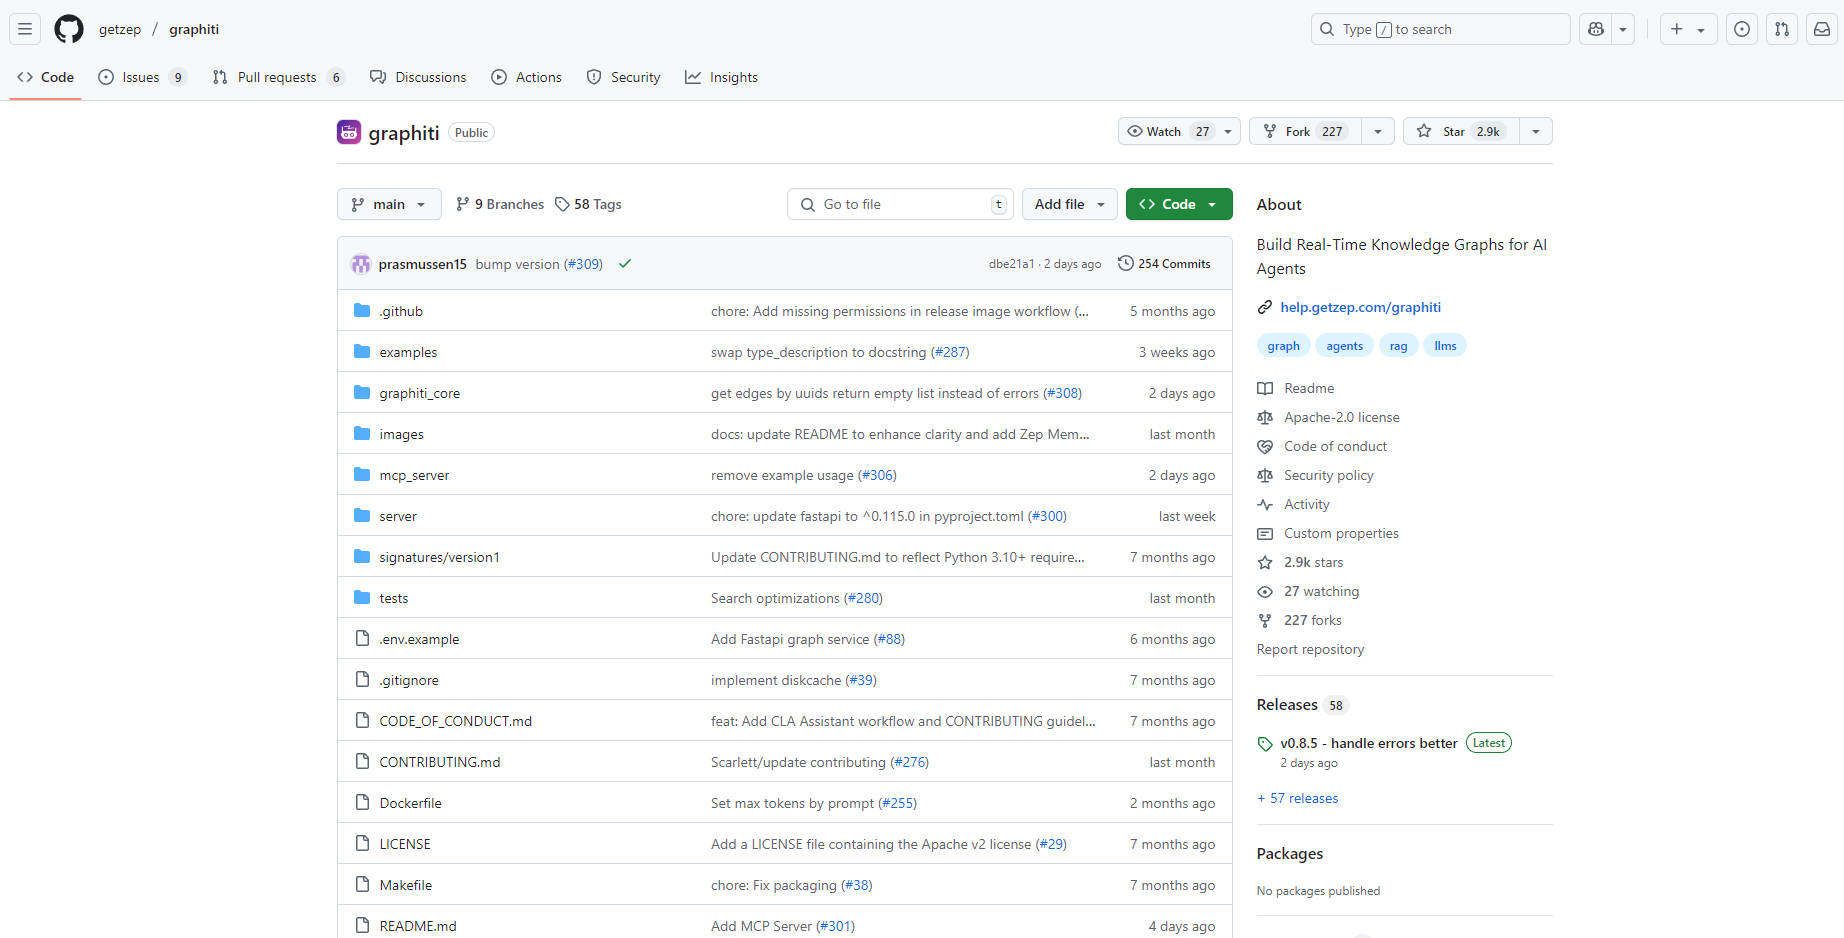Viewport: 1844px width, 938px height.
Task: Click the graphiti repository avatar icon
Action: click(x=349, y=132)
